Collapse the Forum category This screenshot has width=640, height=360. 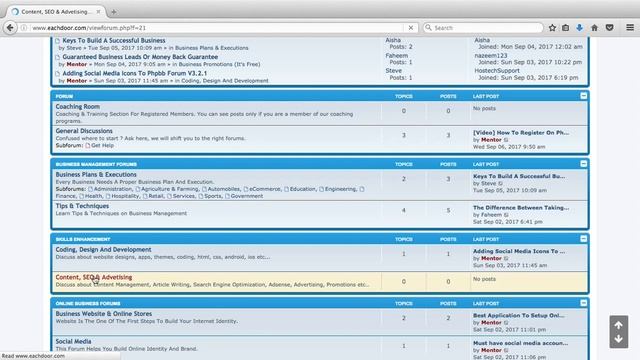(x=584, y=96)
